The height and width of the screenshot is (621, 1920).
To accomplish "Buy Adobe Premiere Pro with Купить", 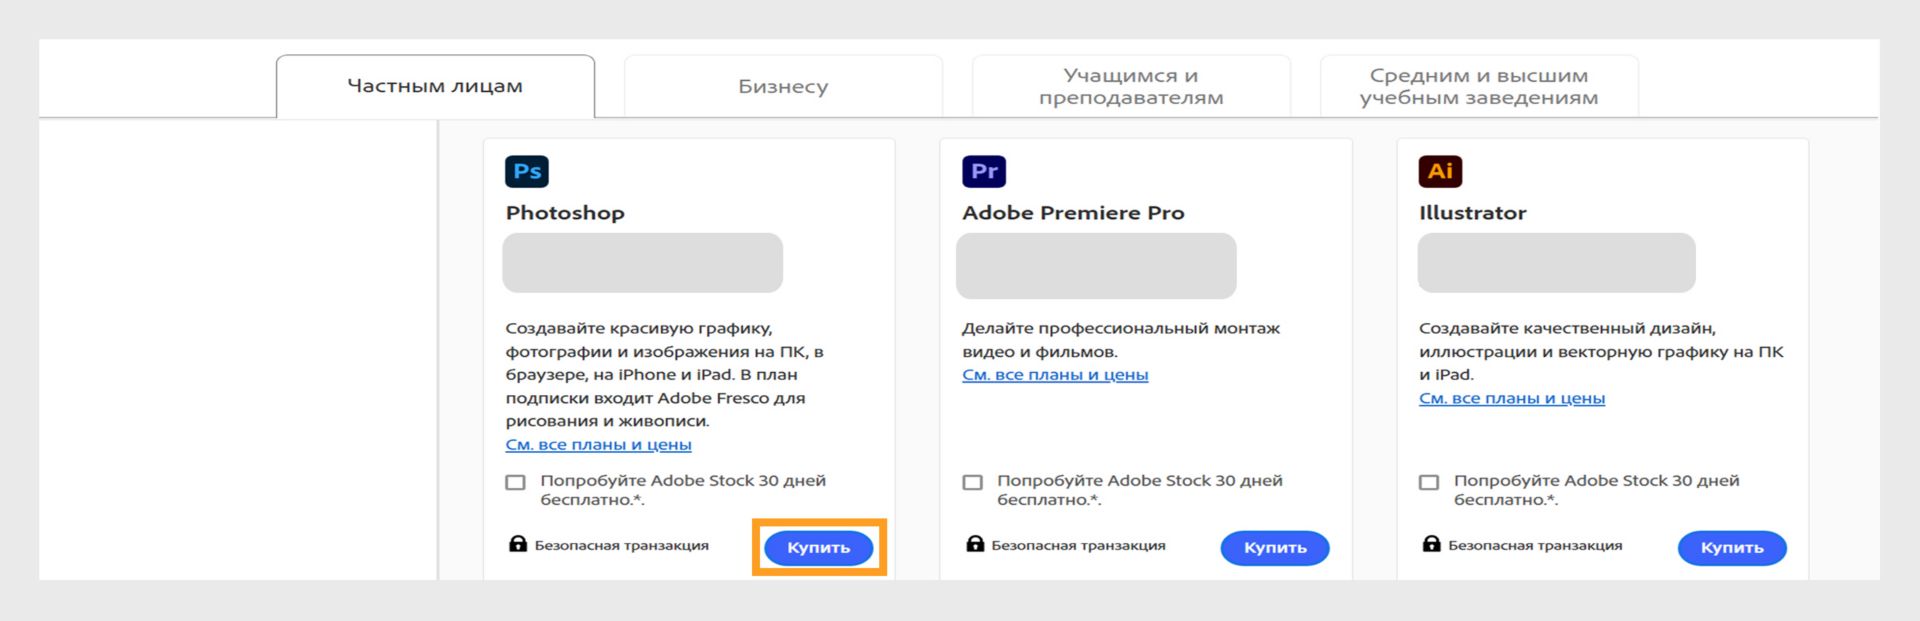I will (1275, 548).
